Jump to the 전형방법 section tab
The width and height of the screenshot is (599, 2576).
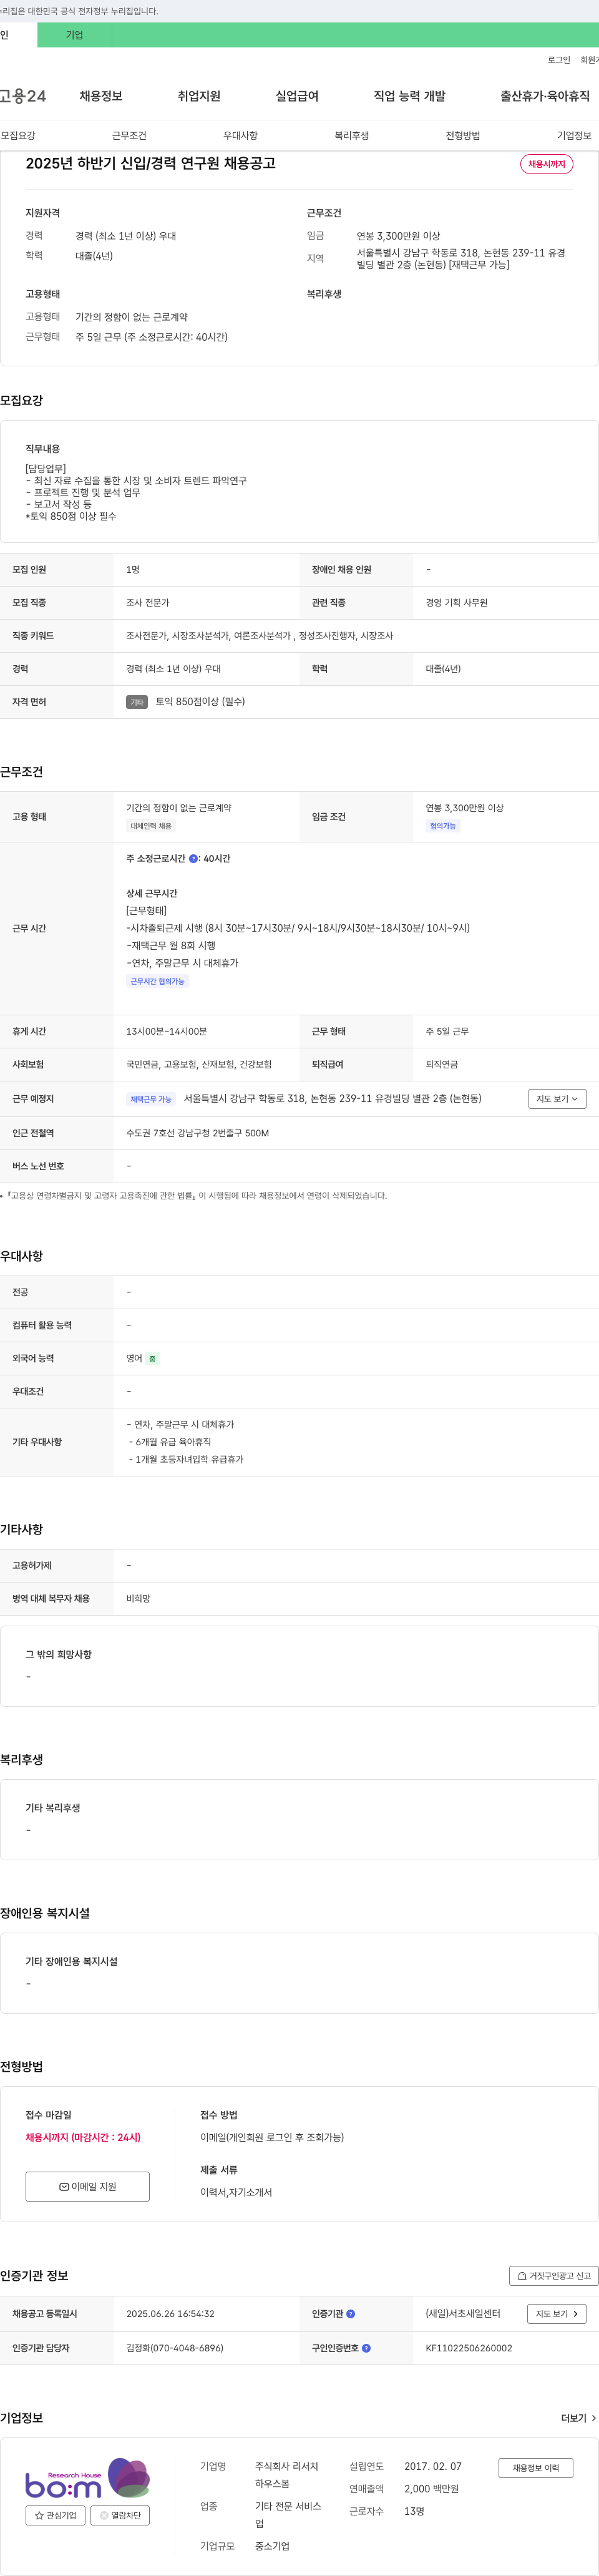[463, 136]
